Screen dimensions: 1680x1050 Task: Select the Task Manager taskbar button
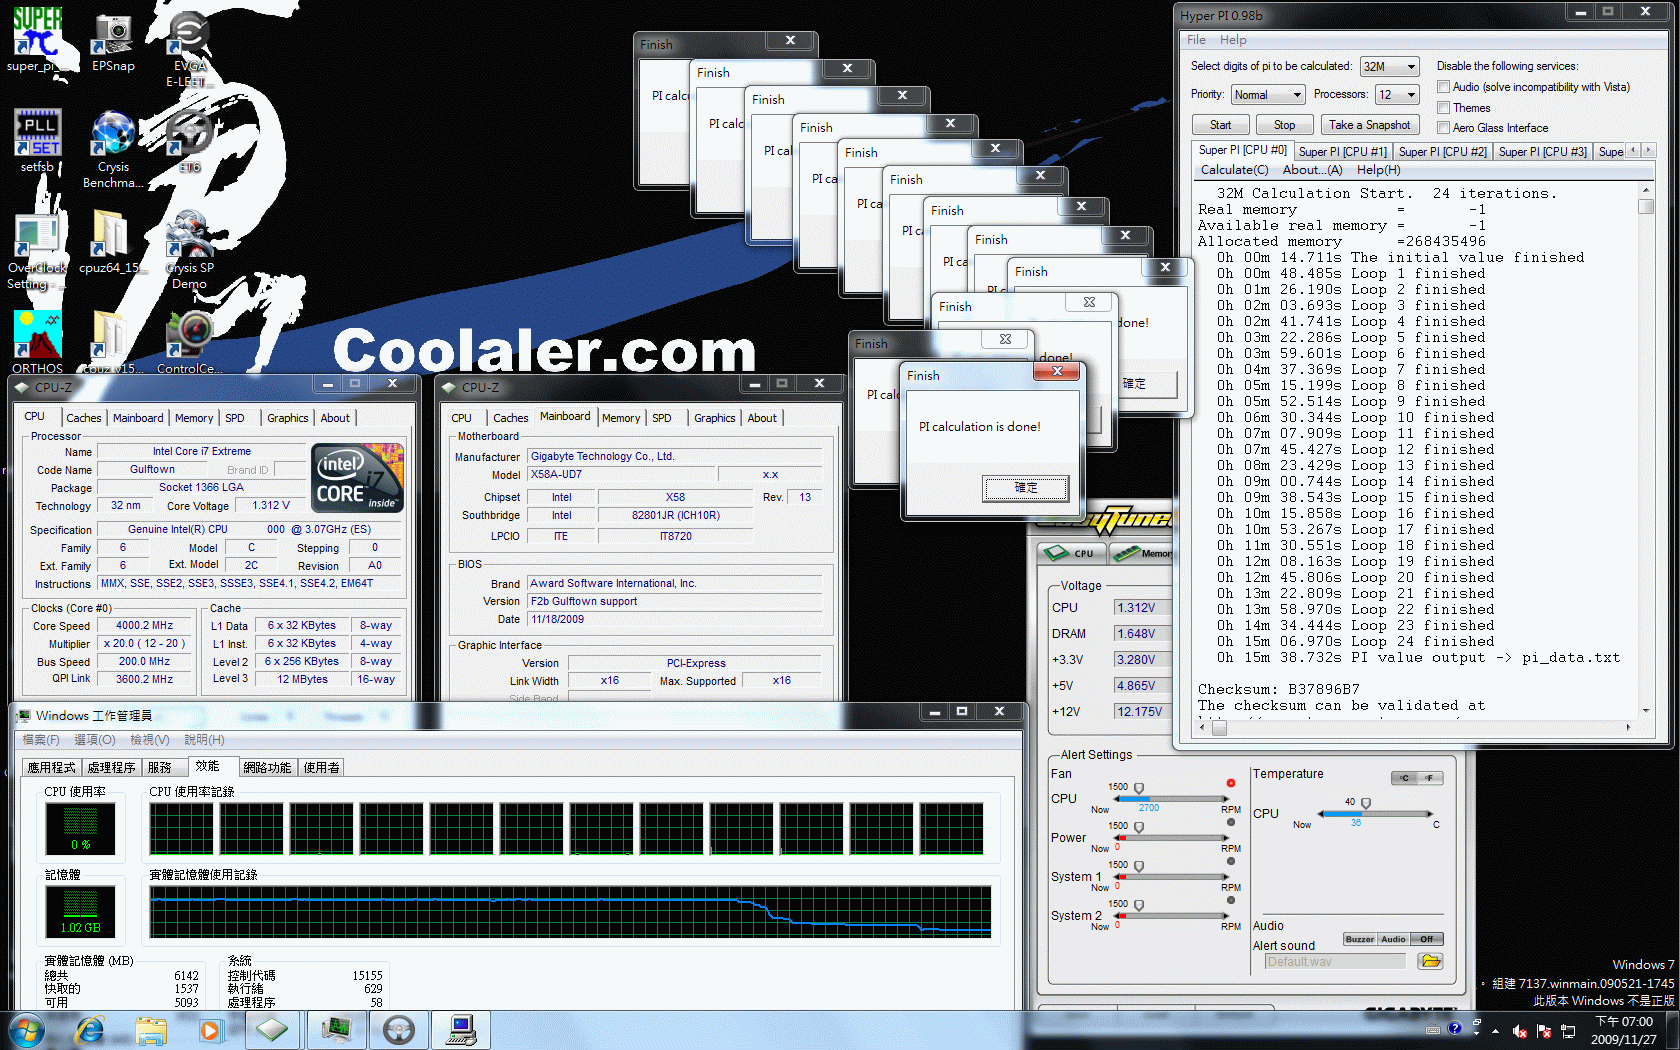336,1029
